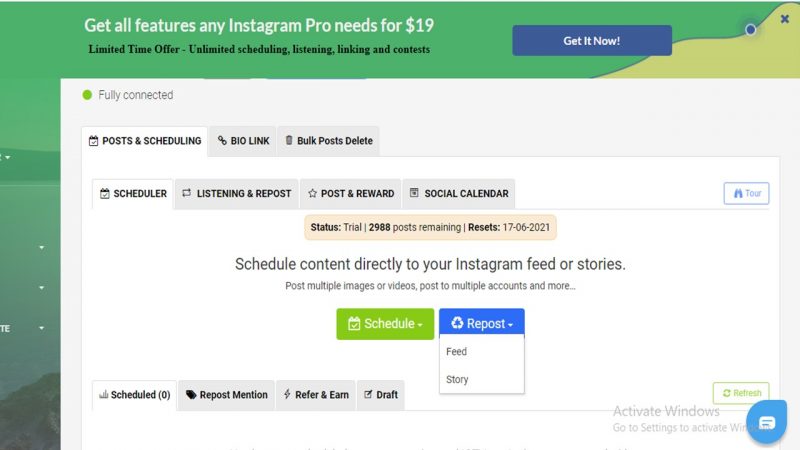Image resolution: width=800 pixels, height=450 pixels.
Task: Click the Refresh button
Action: click(x=741, y=393)
